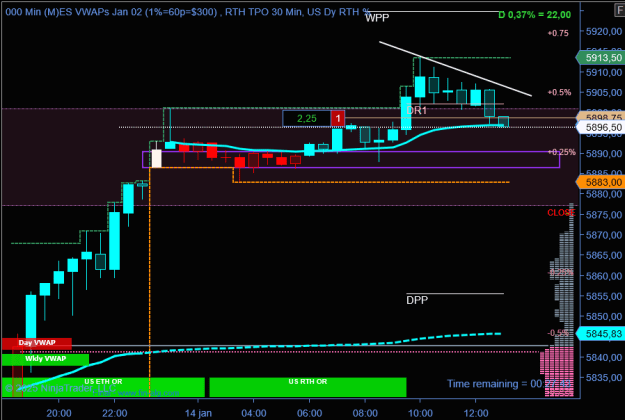Click the 5850,00 price axis label
Image resolution: width=625 pixels, height=420 pixels.
click(x=604, y=316)
